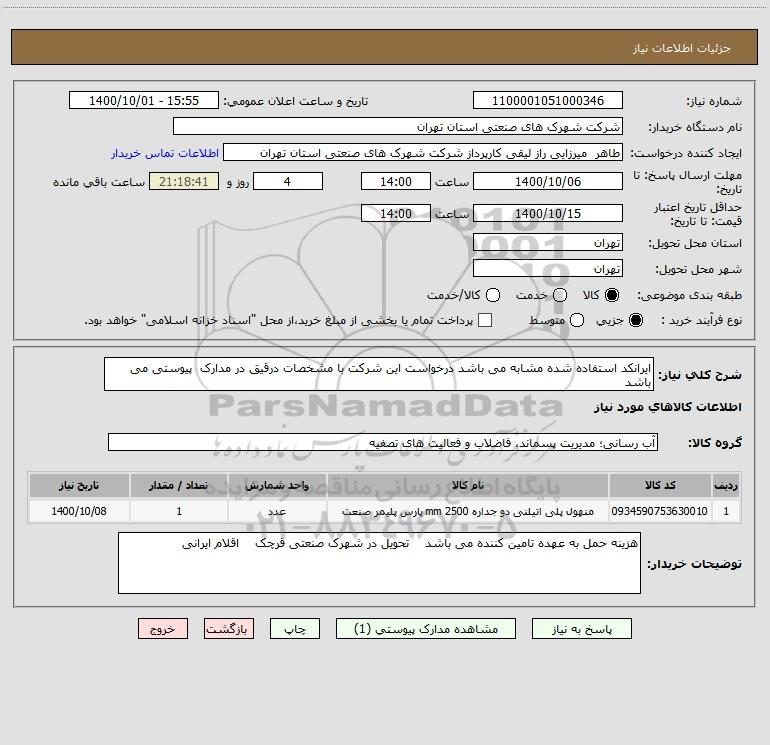Click the نام کالا column header
Viewport: 770px width, 745px height.
point(468,485)
